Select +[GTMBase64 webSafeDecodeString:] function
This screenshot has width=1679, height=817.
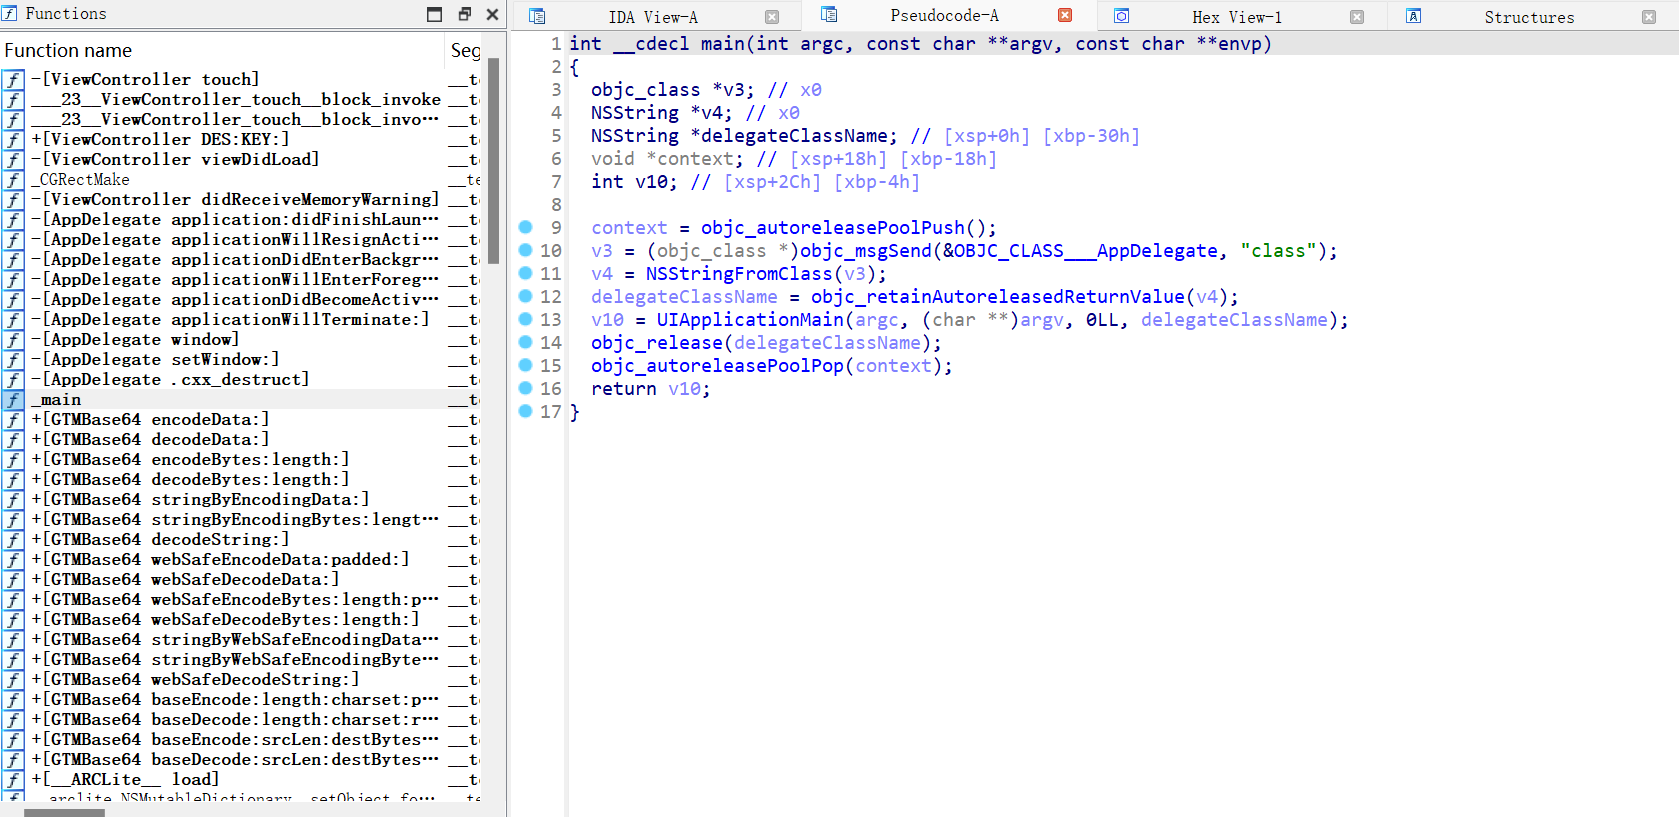tap(195, 679)
